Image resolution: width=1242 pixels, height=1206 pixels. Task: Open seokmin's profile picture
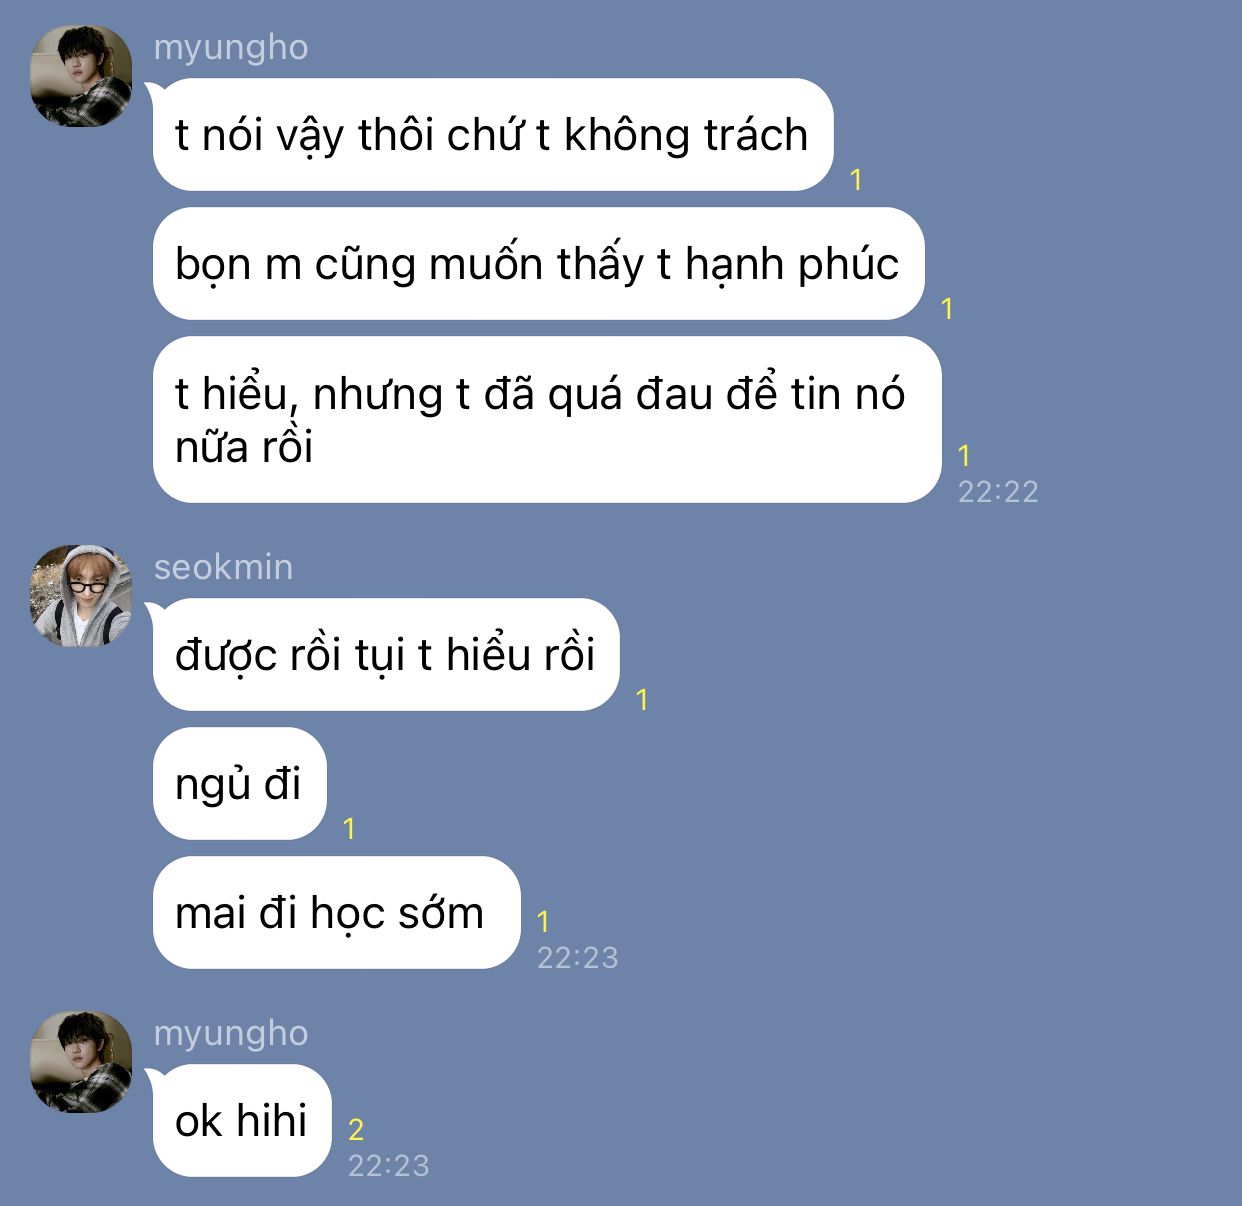81,595
